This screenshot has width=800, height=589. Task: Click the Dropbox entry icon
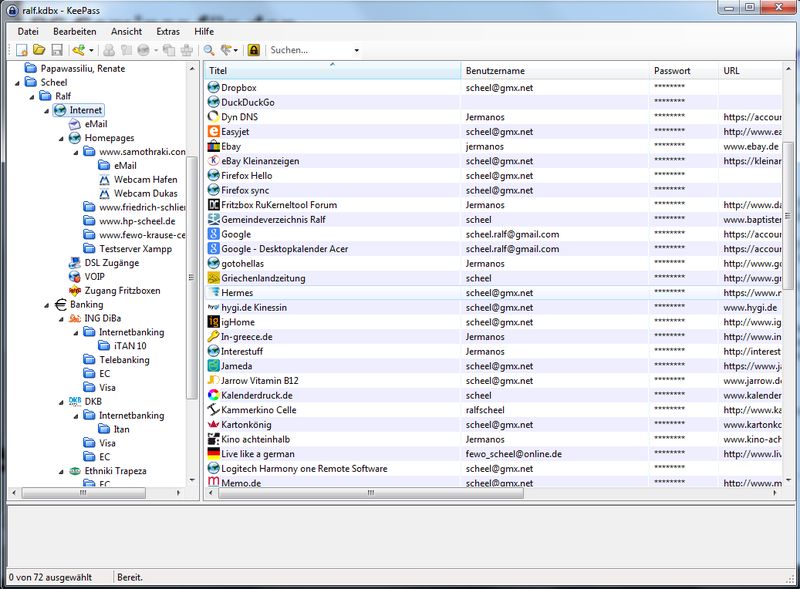[x=214, y=88]
